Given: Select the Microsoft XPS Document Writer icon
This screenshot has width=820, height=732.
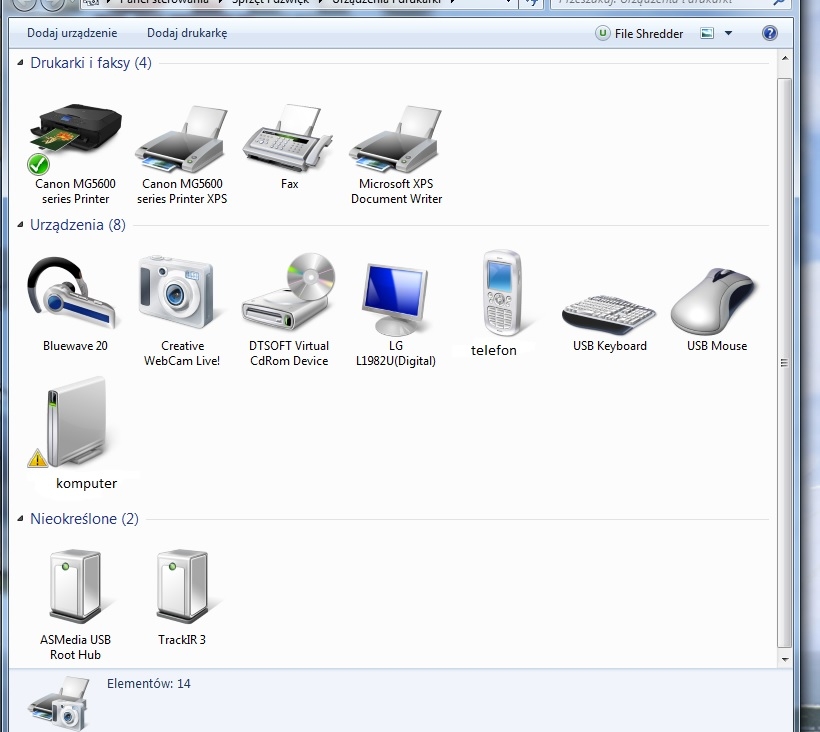Looking at the screenshot, I should (396, 139).
